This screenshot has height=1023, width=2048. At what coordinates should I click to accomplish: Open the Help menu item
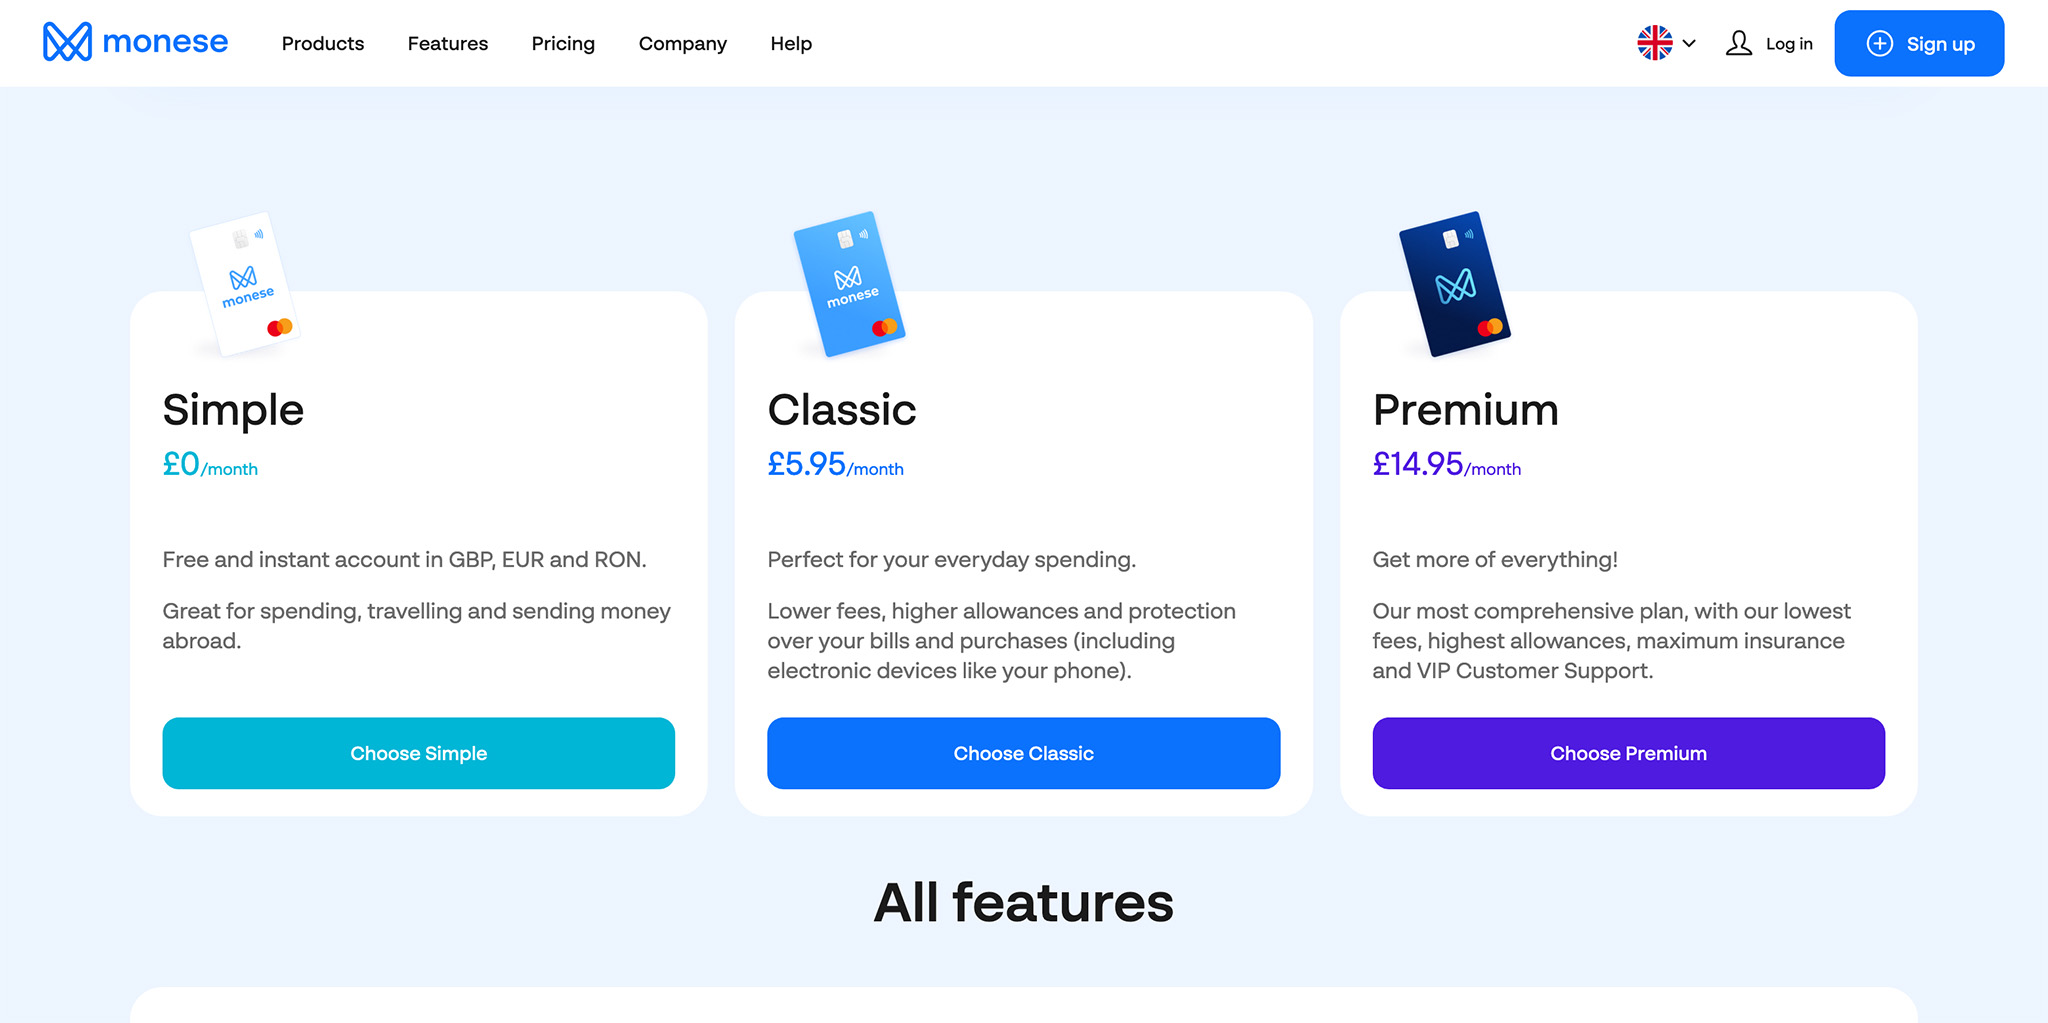(x=791, y=44)
